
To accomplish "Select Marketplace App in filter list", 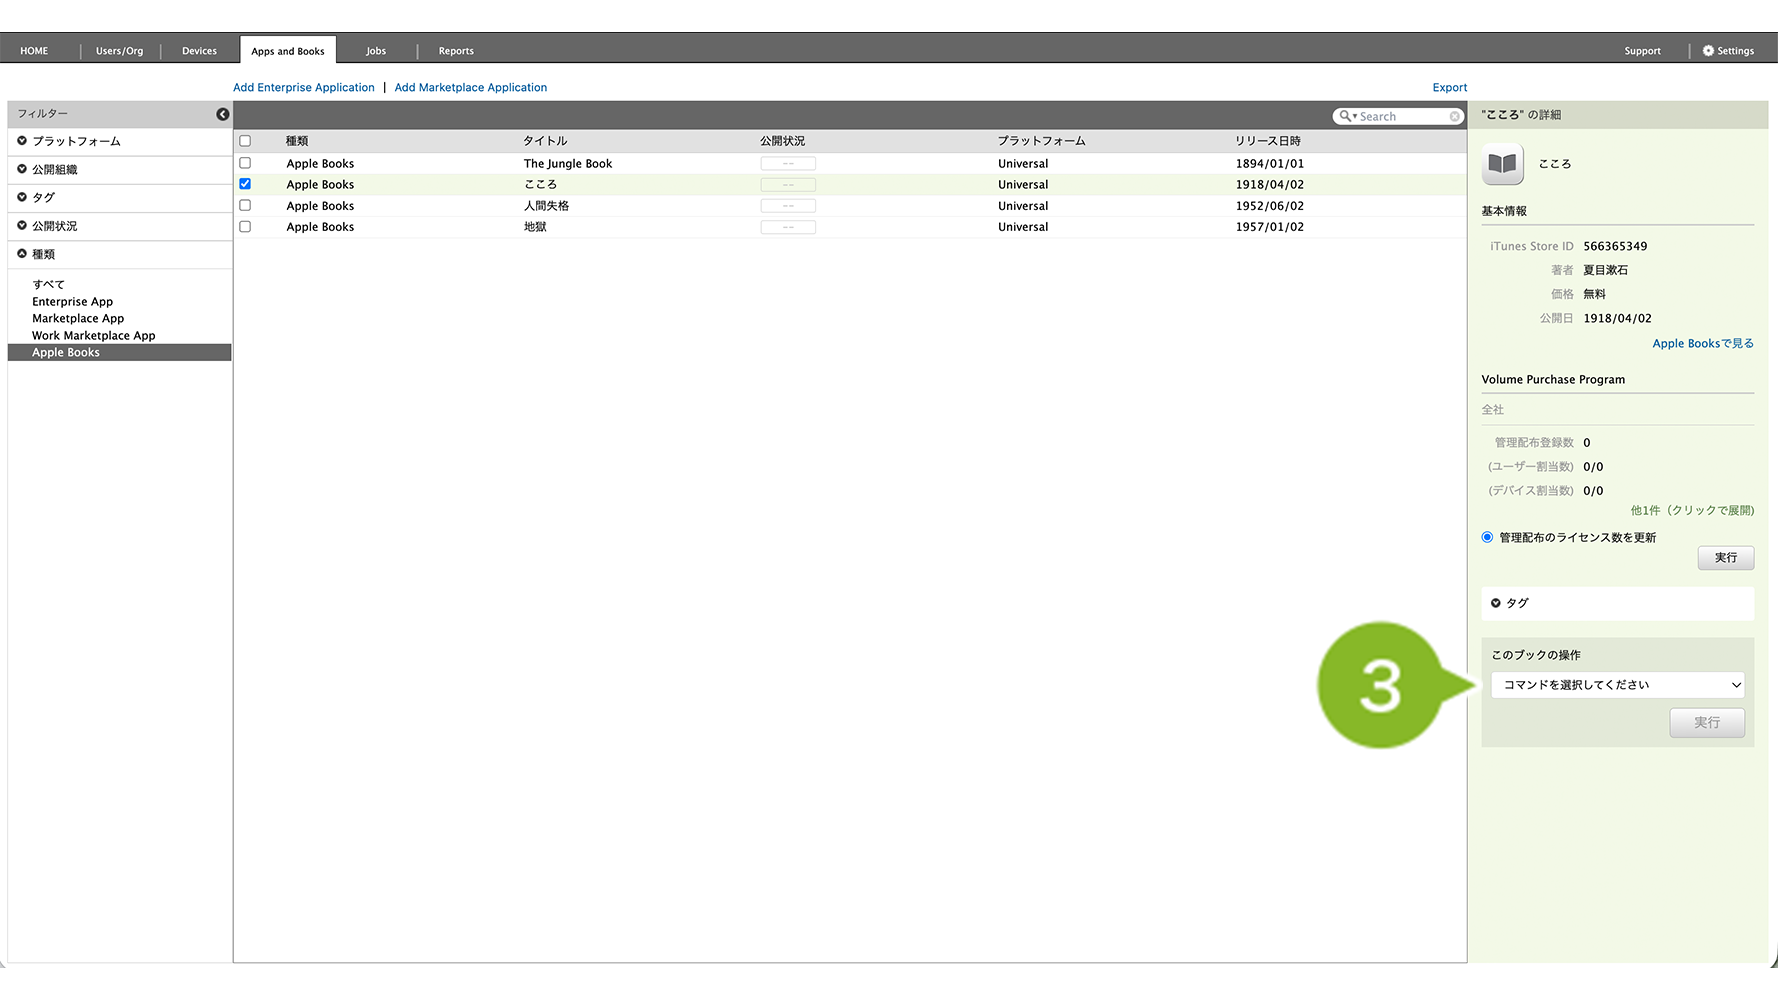I will [78, 319].
